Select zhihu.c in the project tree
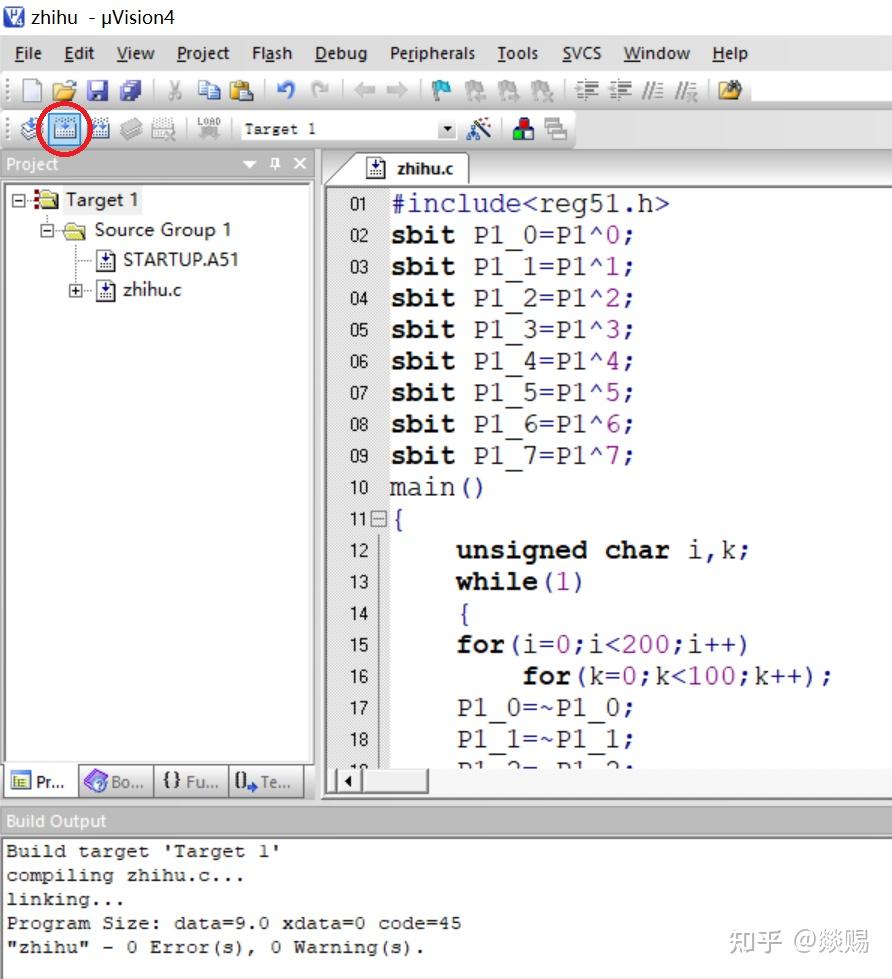Viewport: 892px width, 979px height. click(152, 290)
